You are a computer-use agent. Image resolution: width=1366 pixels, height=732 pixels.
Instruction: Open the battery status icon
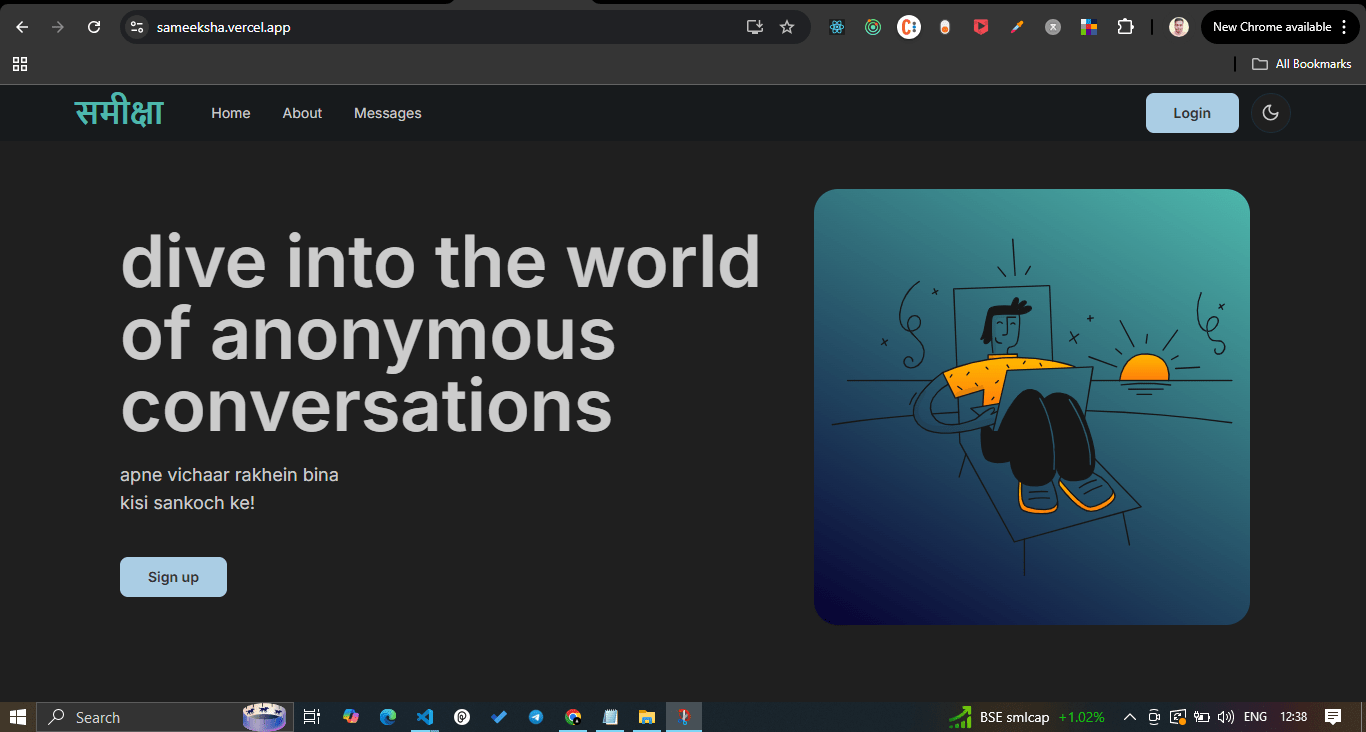point(1202,717)
